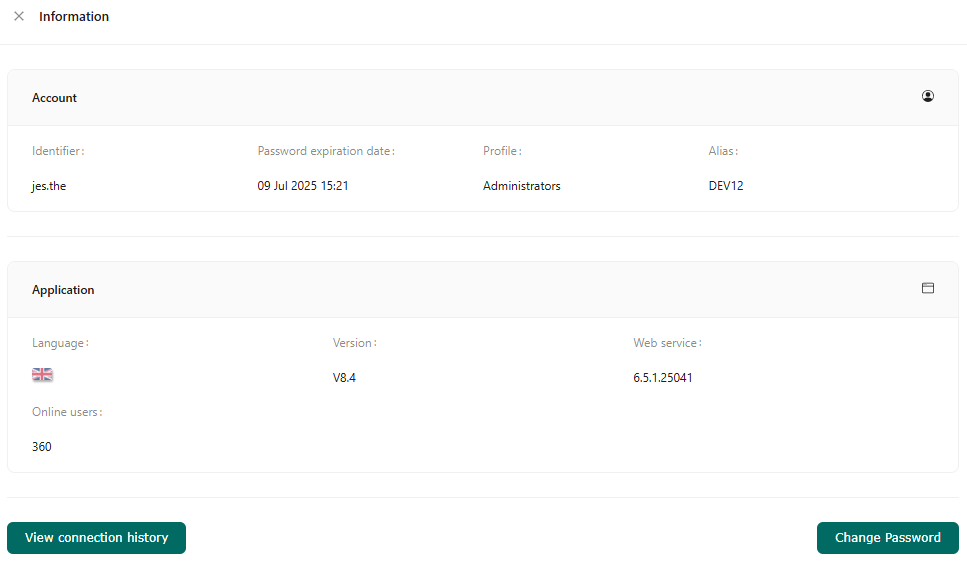Click the online users count 360

(x=42, y=447)
